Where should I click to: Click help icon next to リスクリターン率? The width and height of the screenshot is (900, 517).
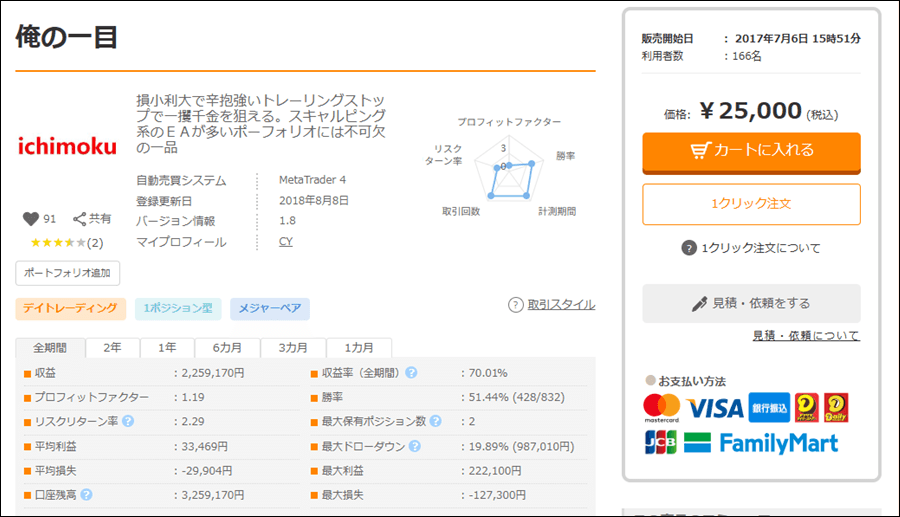click(127, 421)
